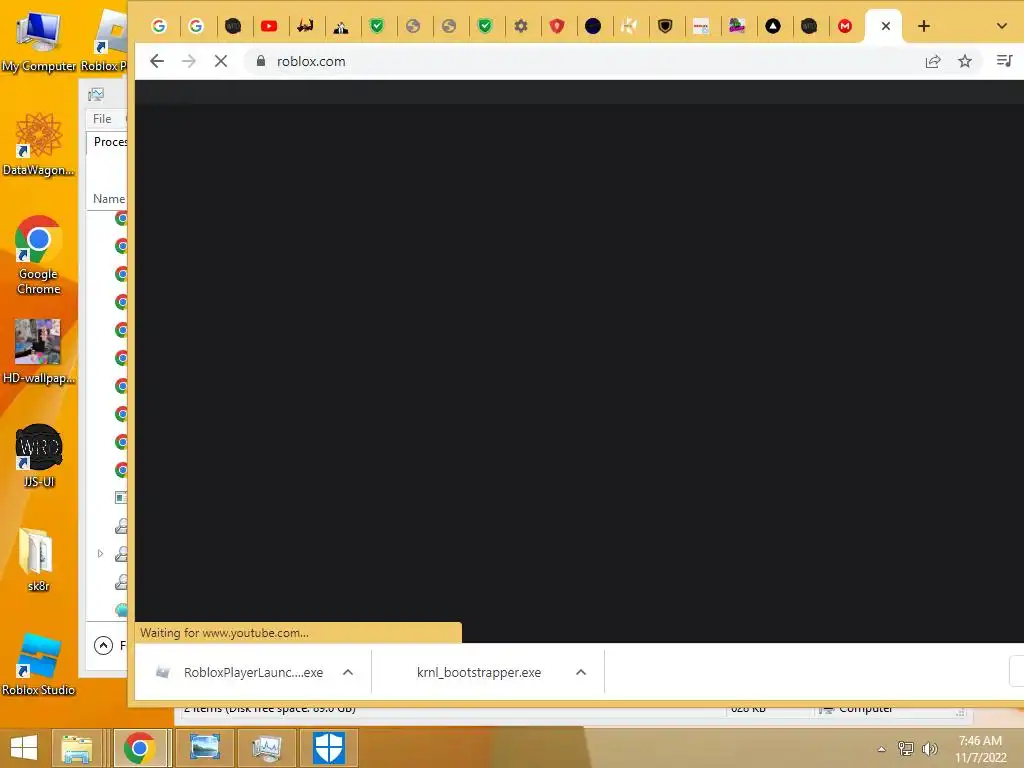Share this page using the share icon

point(933,61)
